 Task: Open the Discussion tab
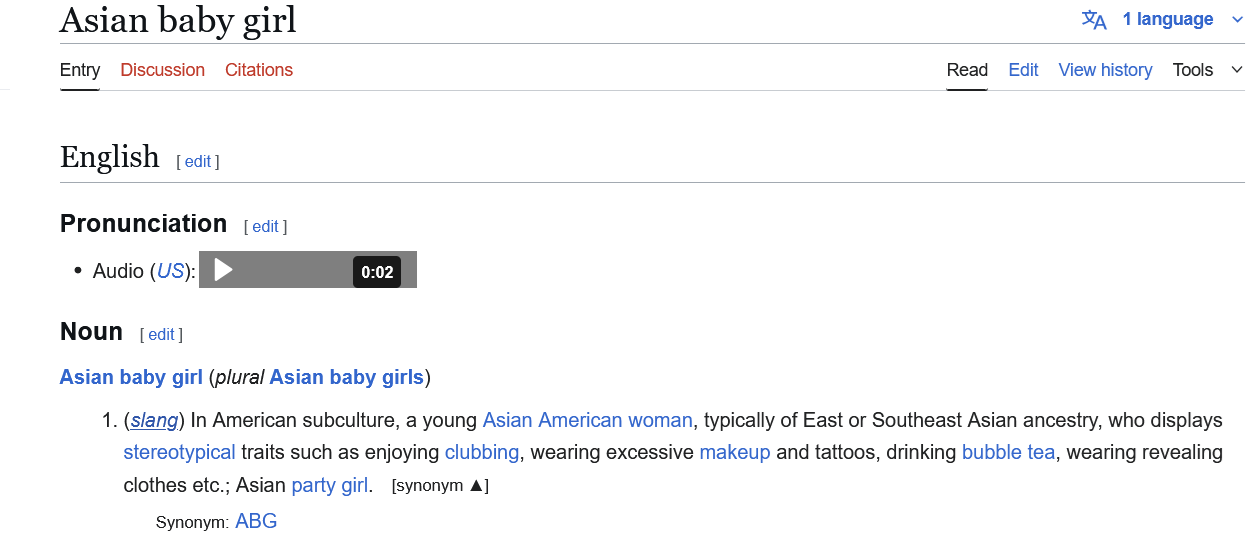pyautogui.click(x=162, y=70)
